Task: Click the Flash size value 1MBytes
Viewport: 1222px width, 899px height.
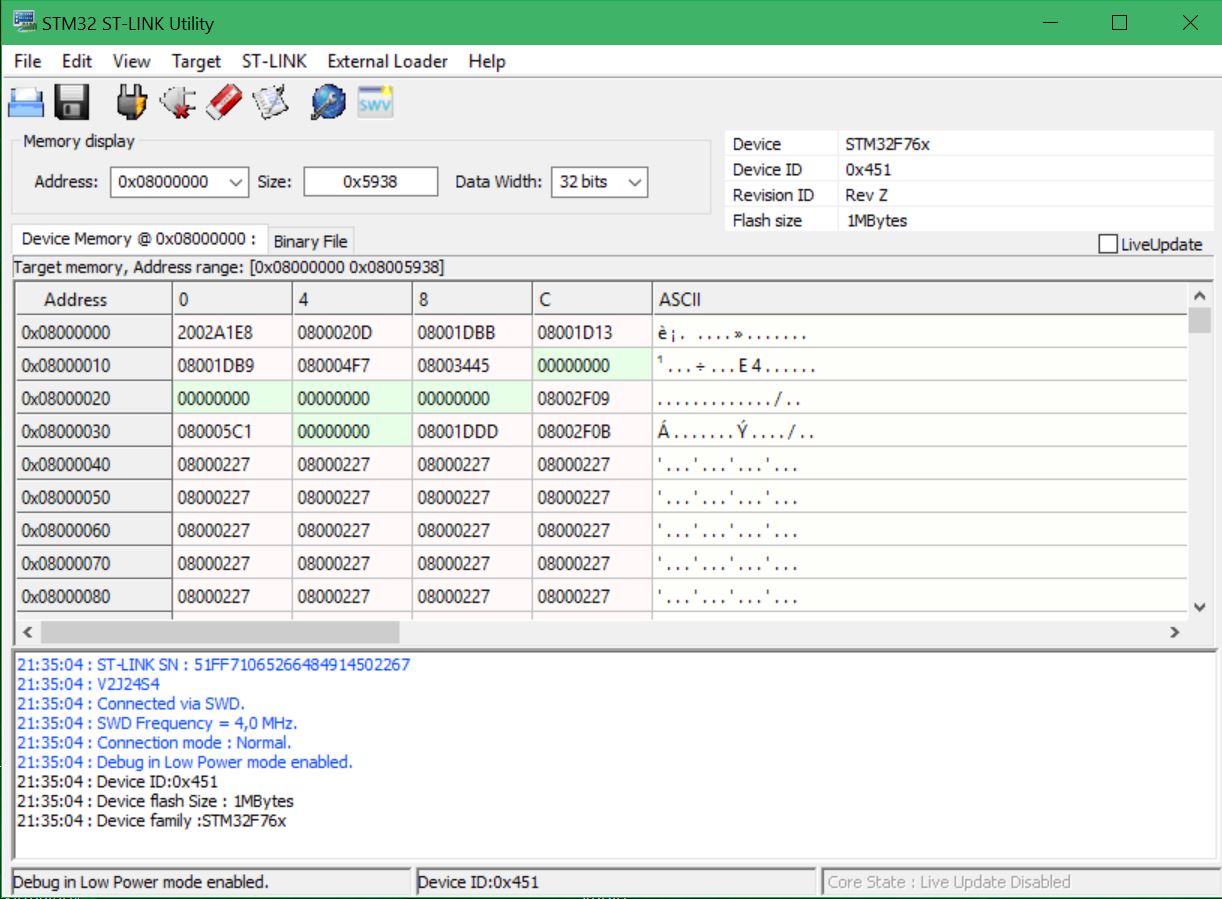Action: click(876, 220)
